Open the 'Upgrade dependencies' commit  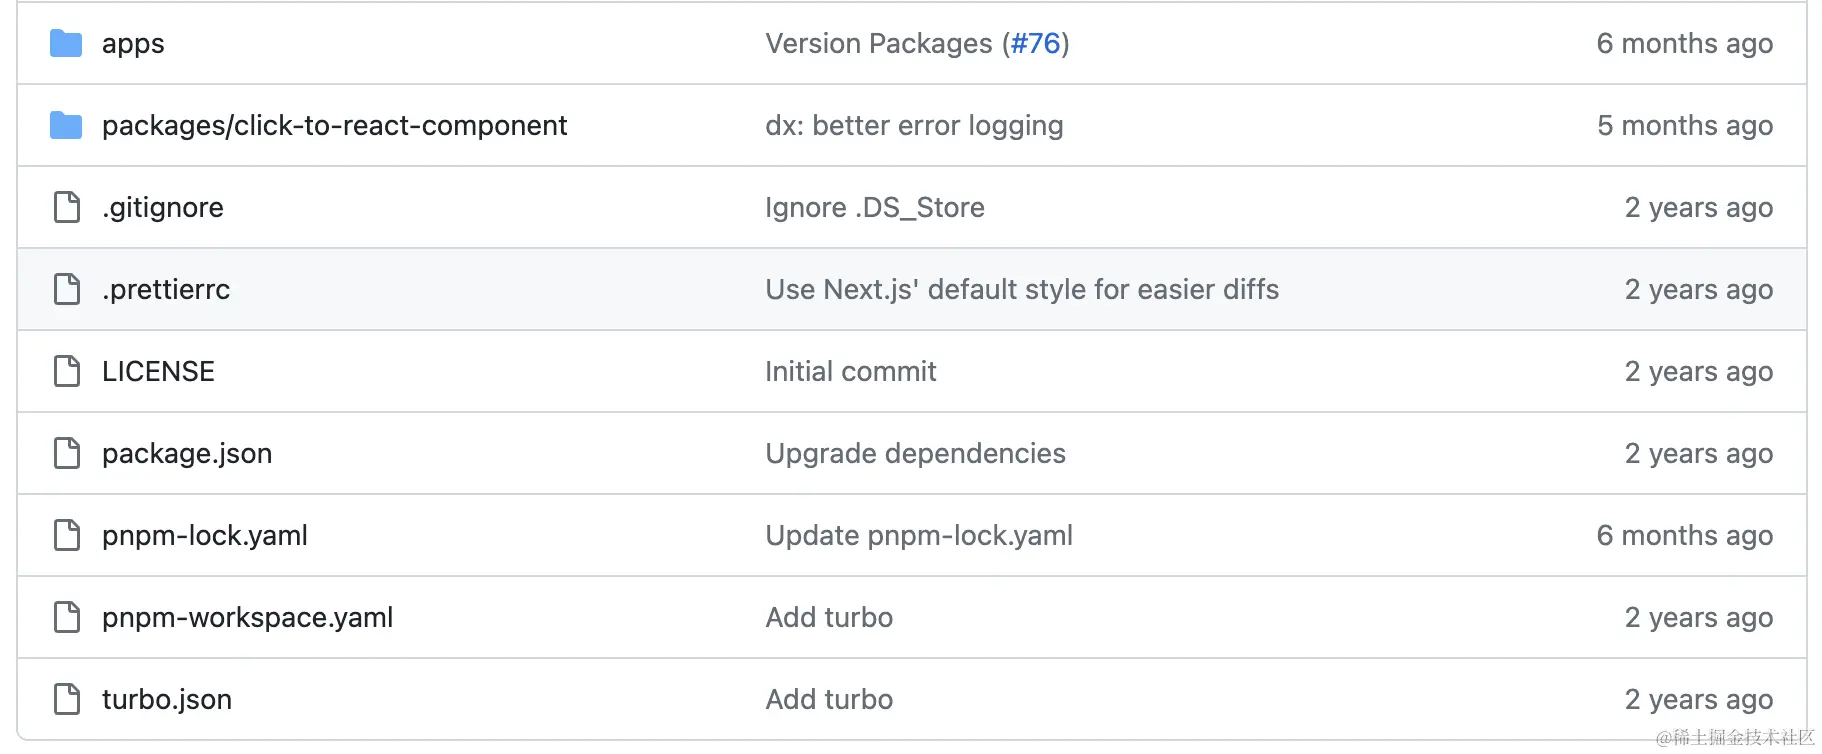[x=915, y=454]
